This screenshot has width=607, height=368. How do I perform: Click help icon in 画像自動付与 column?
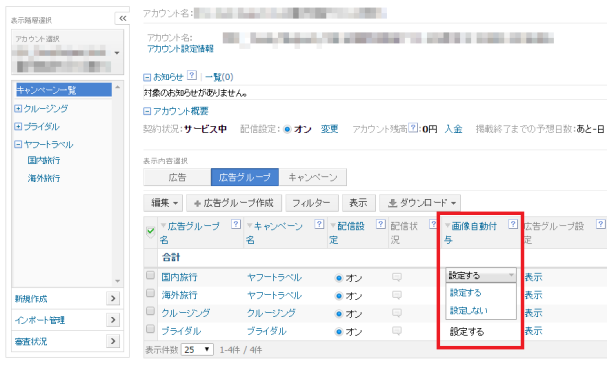tap(513, 224)
